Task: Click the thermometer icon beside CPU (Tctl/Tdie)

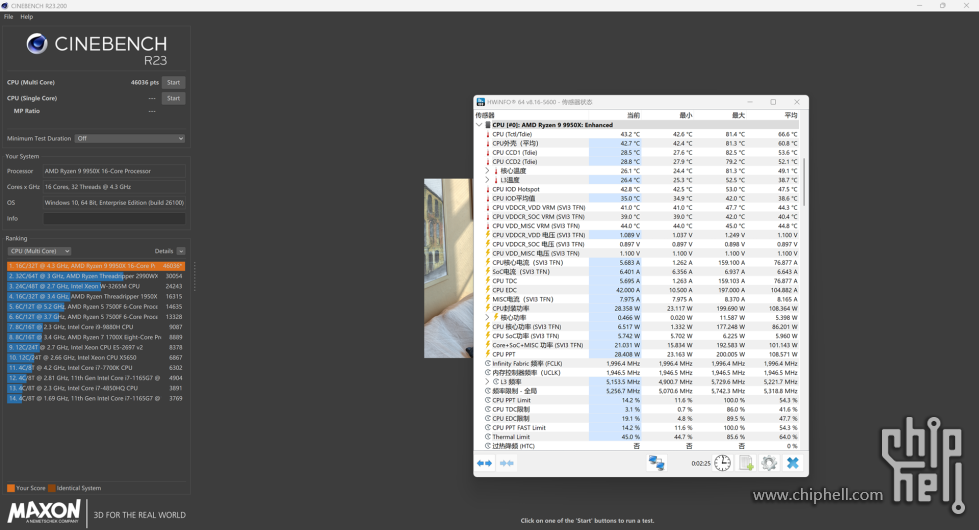Action: tap(488, 134)
